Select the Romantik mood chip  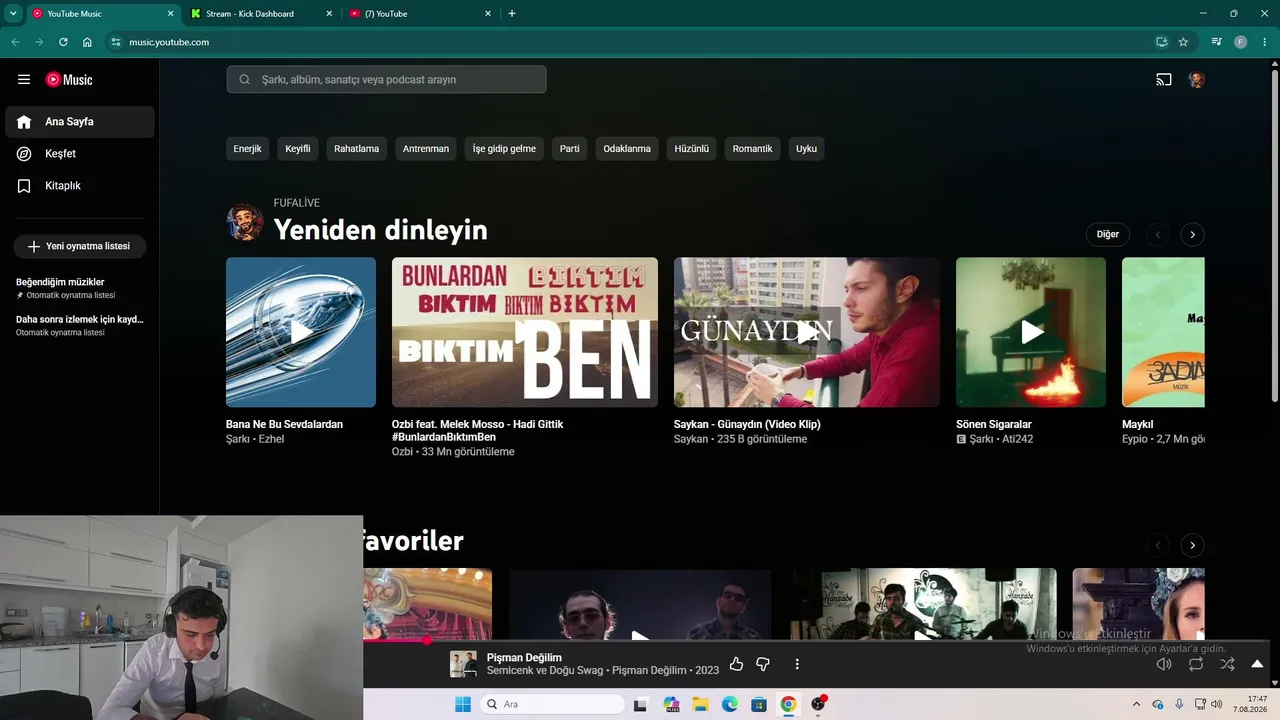[753, 149]
